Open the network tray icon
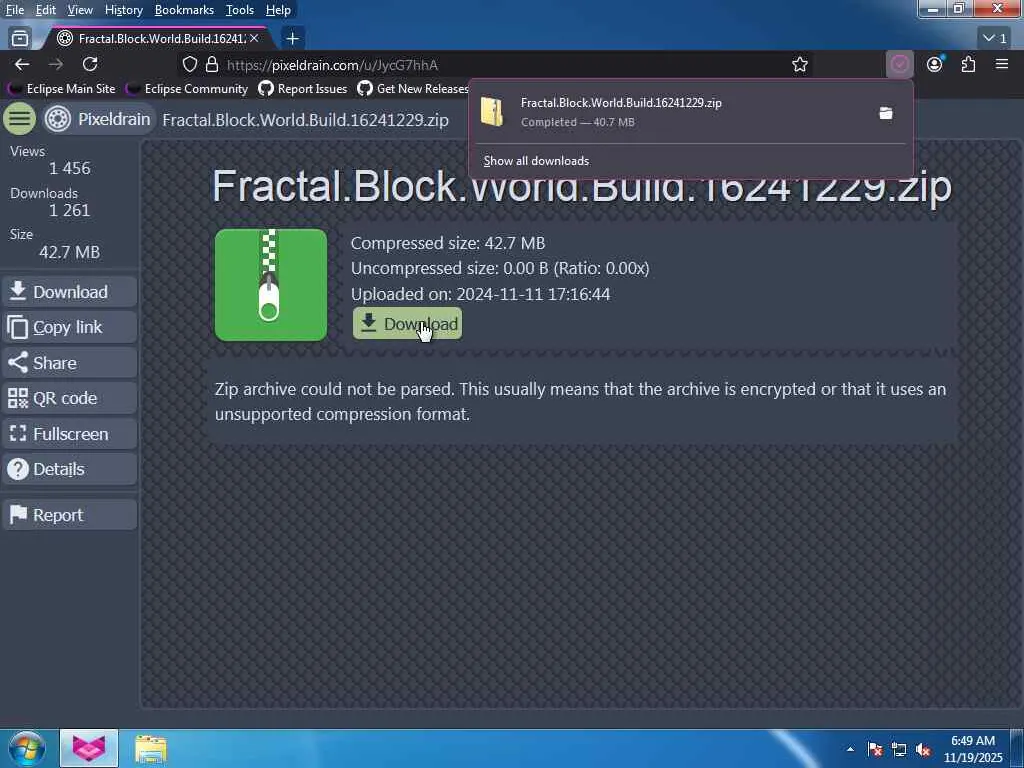Screen dimensions: 1024x768 899,749
